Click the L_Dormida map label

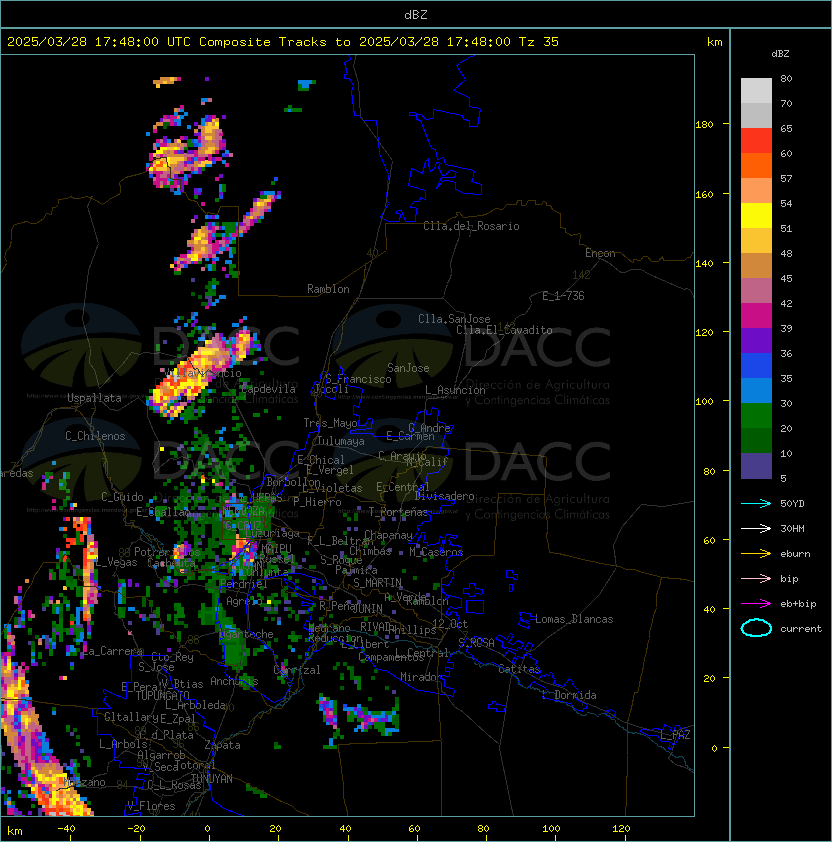click(x=569, y=695)
